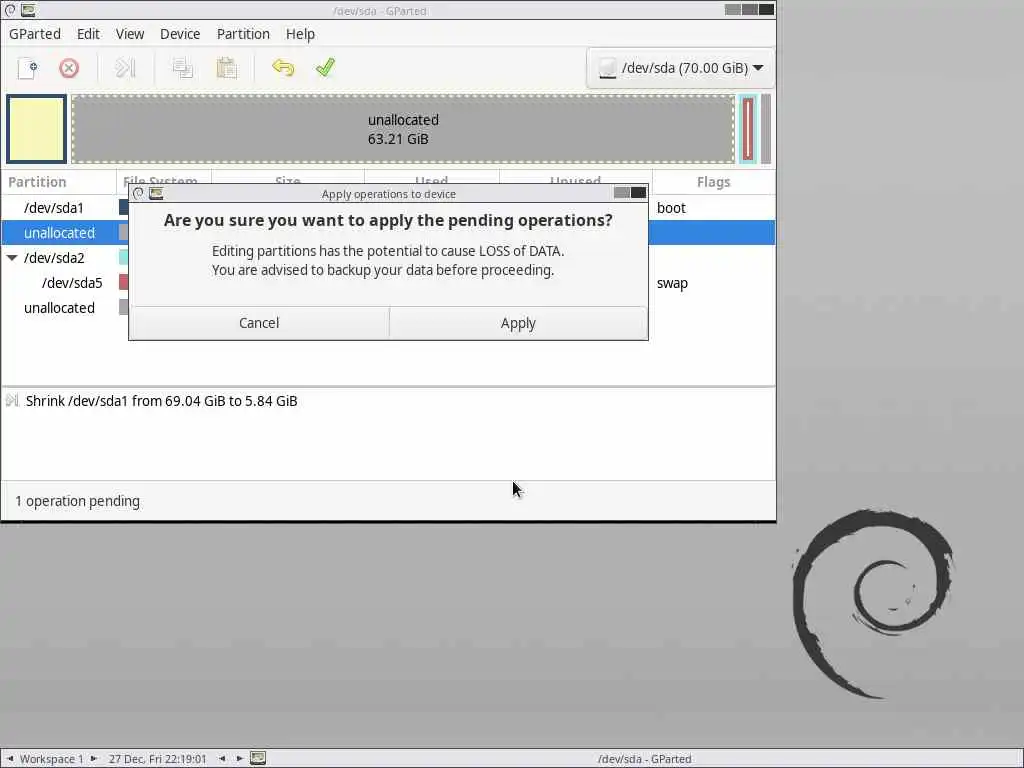This screenshot has width=1024, height=768.
Task: Click the Resize/Move toolbar icon
Action: [x=125, y=68]
